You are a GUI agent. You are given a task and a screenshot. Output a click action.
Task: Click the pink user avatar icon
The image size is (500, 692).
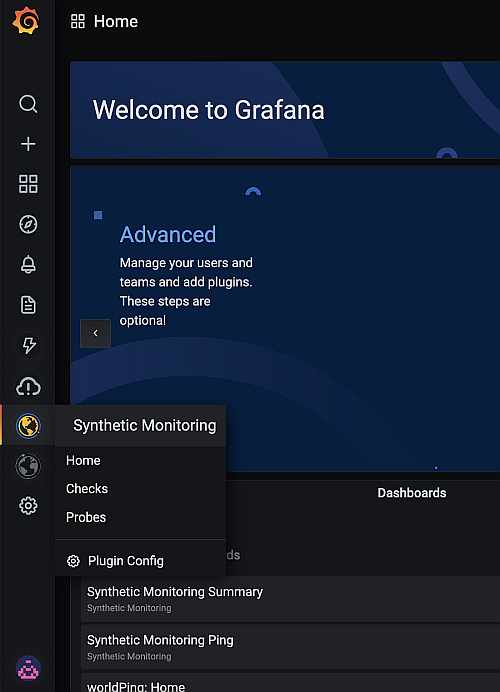[28, 668]
